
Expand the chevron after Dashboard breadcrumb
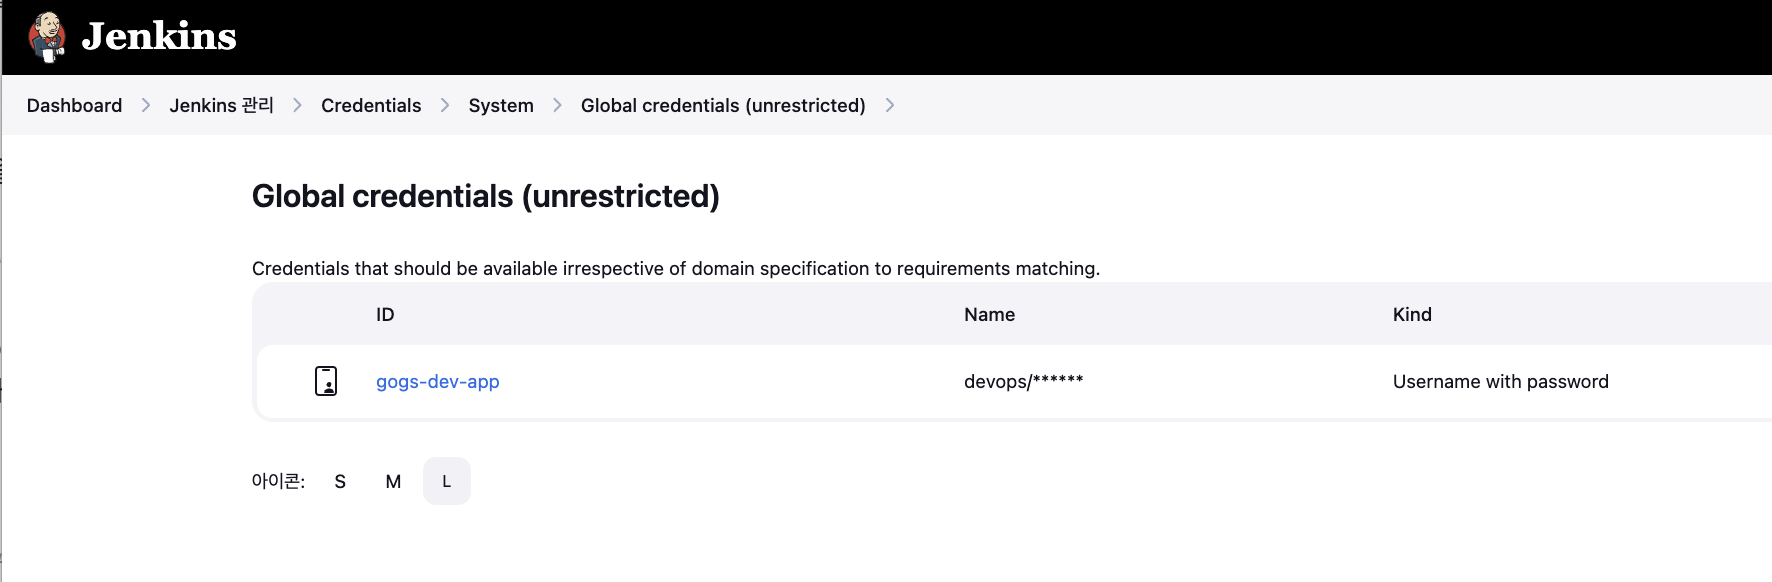click(x=146, y=105)
